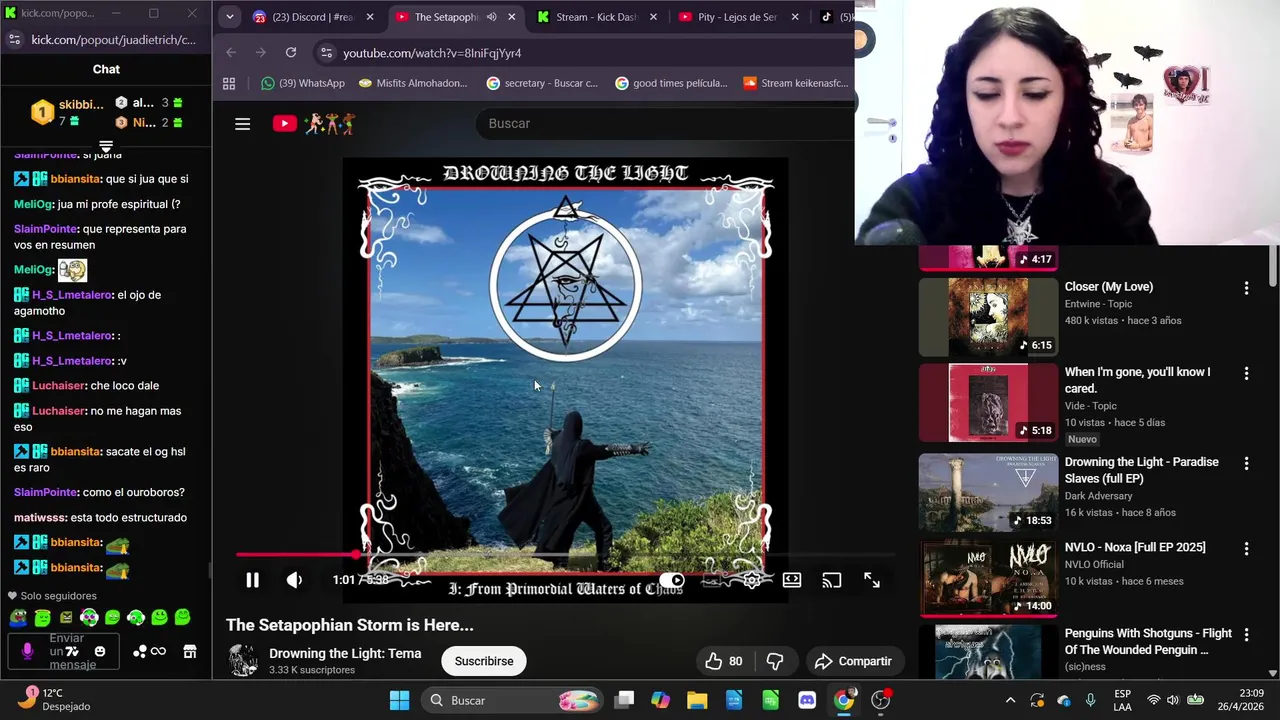The width and height of the screenshot is (1280, 720).
Task: Go back in browser history
Action: pos(231,52)
